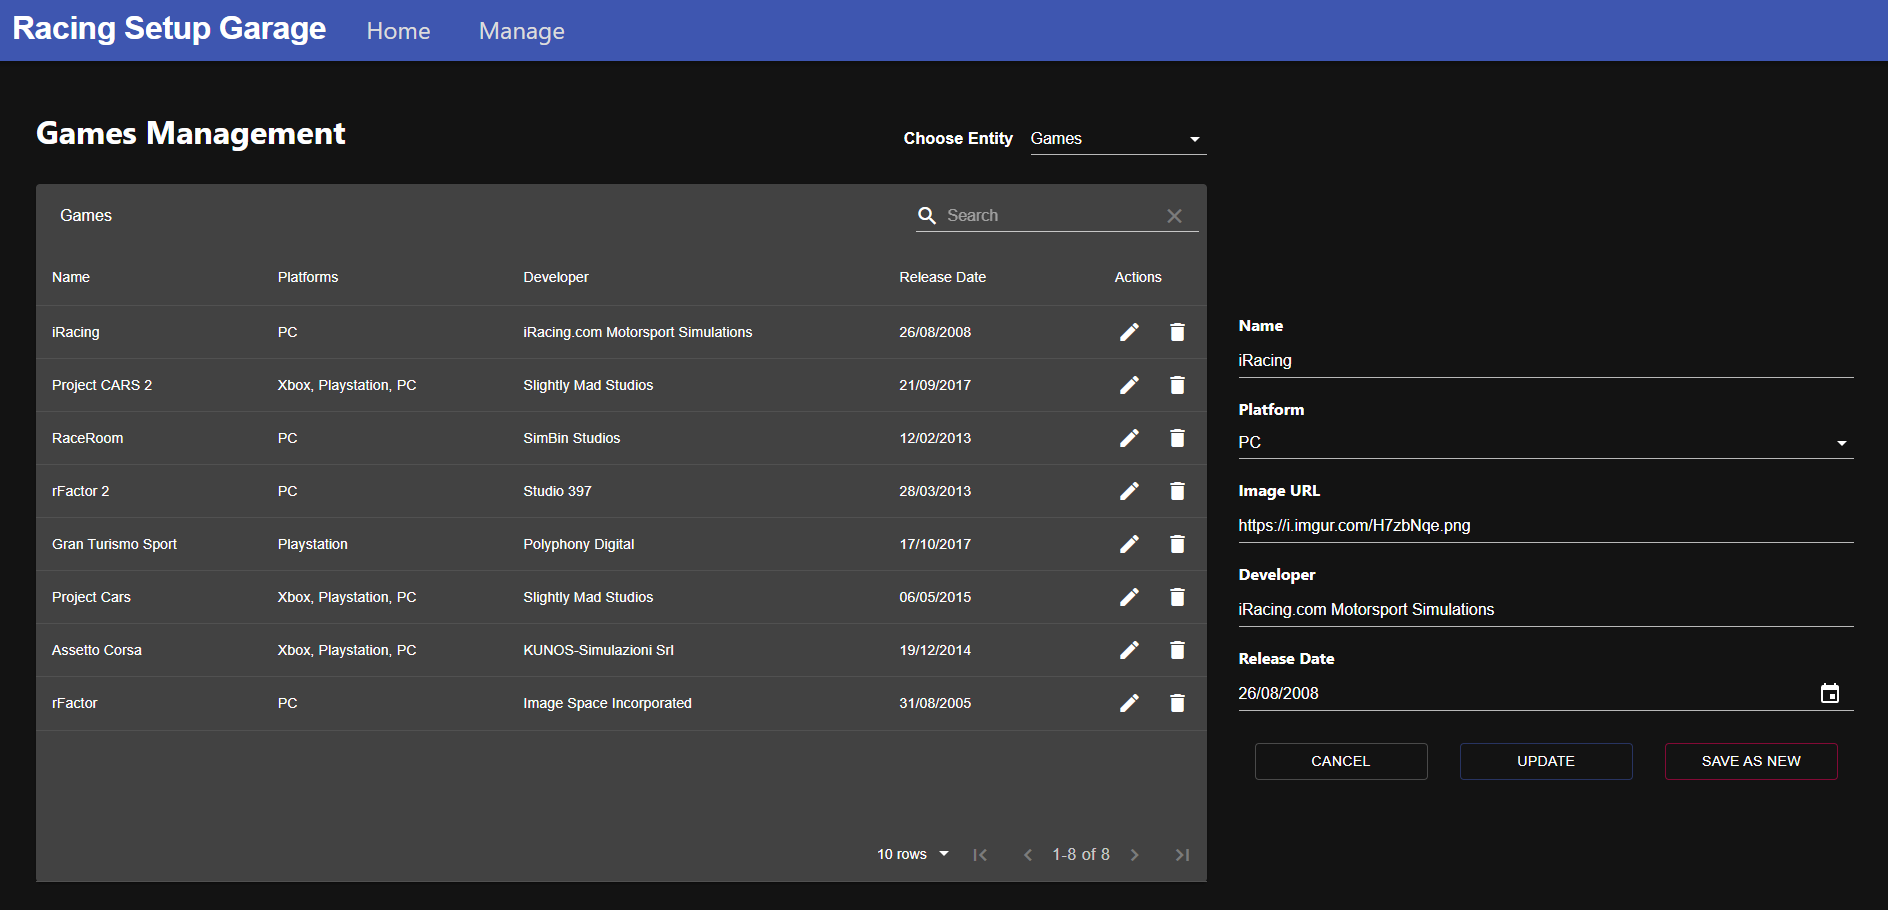Delete the rFactor 2 entry

click(1177, 491)
